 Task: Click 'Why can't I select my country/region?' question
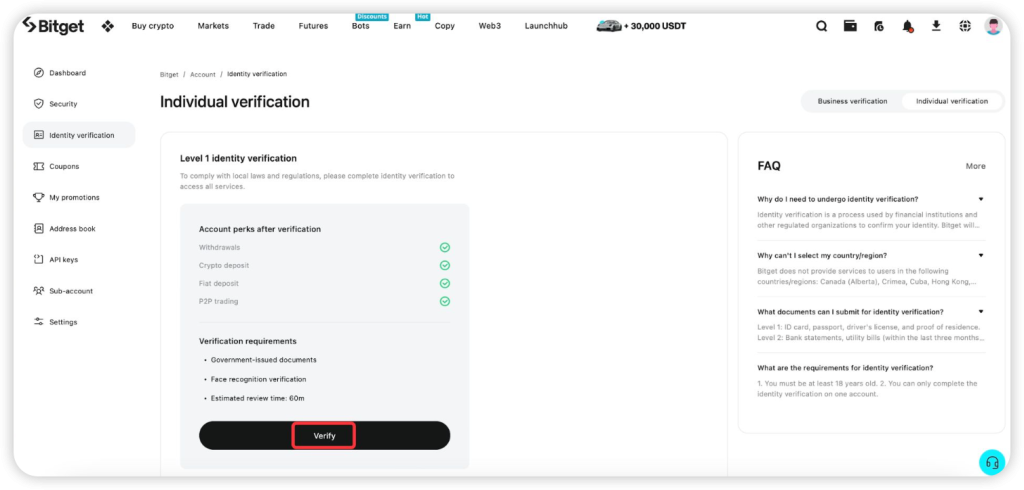(x=822, y=255)
